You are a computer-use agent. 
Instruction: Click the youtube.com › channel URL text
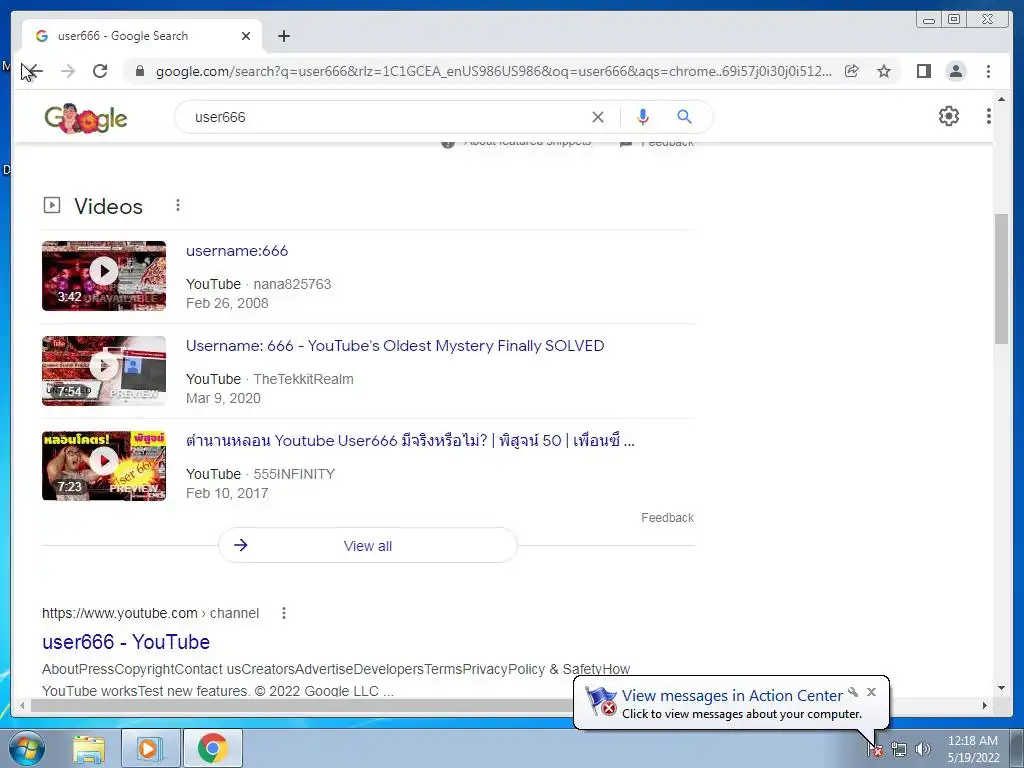tap(150, 613)
